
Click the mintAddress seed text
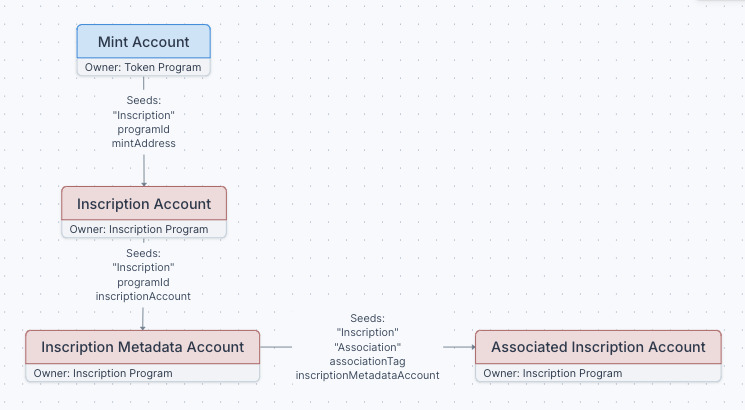(144, 144)
